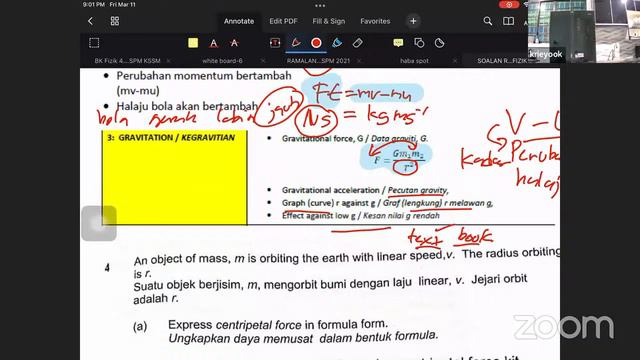The width and height of the screenshot is (640, 360).
Task: Open the RAMALAN...SPM 2021 document tab
Action: pos(318,61)
